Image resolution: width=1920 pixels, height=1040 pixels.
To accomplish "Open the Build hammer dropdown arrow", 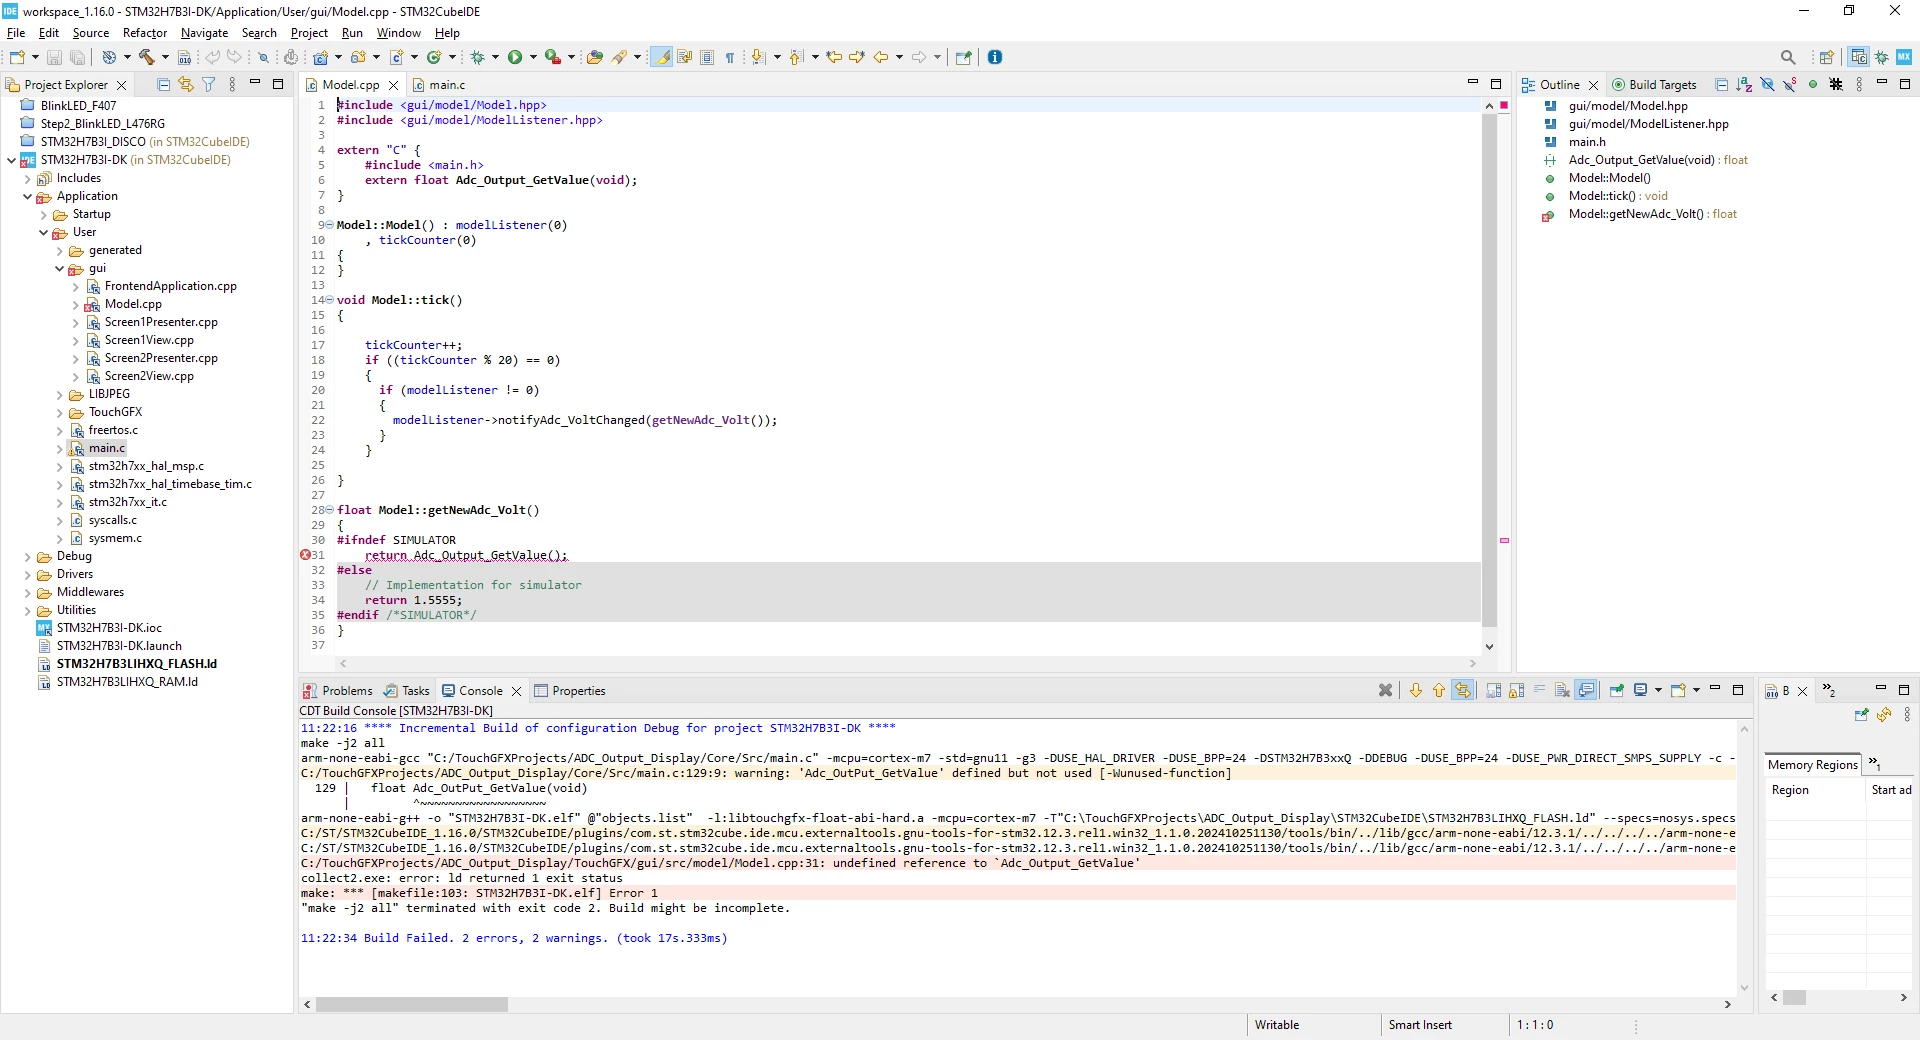I will pyautogui.click(x=165, y=57).
